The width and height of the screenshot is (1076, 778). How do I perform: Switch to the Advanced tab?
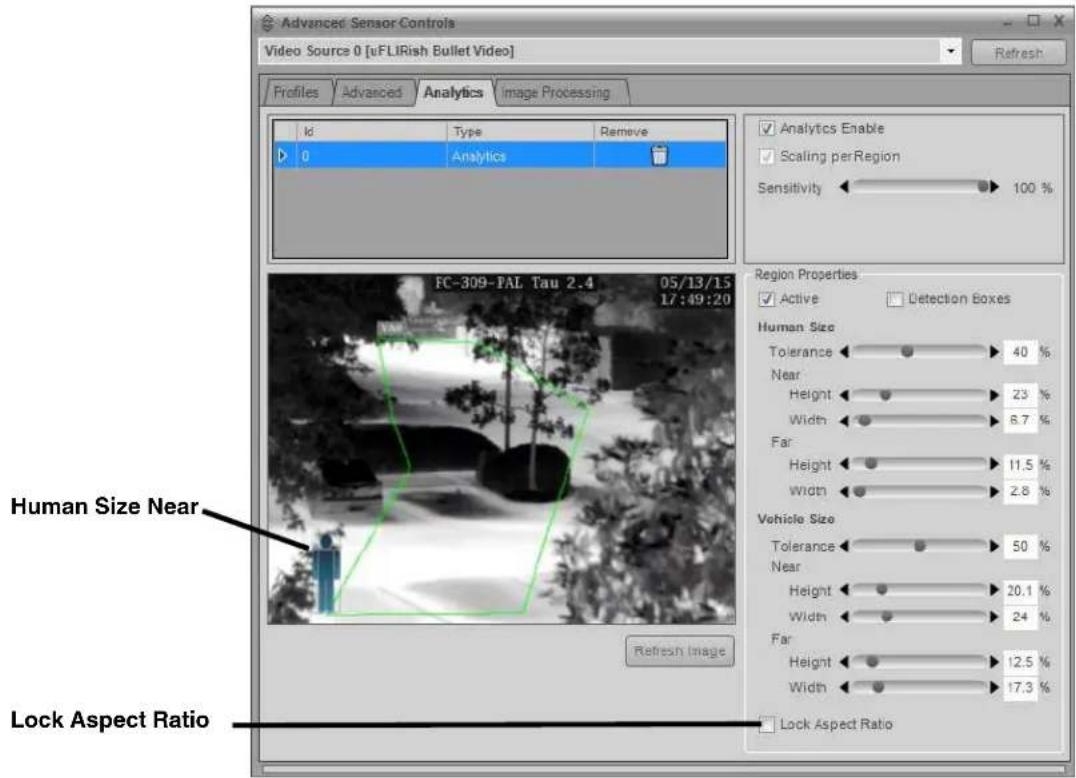pos(371,93)
